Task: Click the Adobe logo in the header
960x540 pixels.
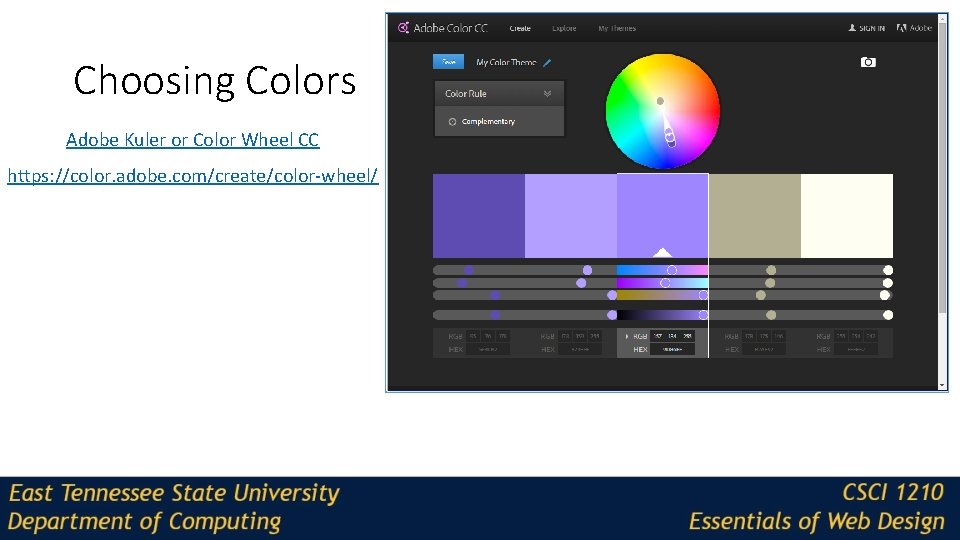Action: 901,28
